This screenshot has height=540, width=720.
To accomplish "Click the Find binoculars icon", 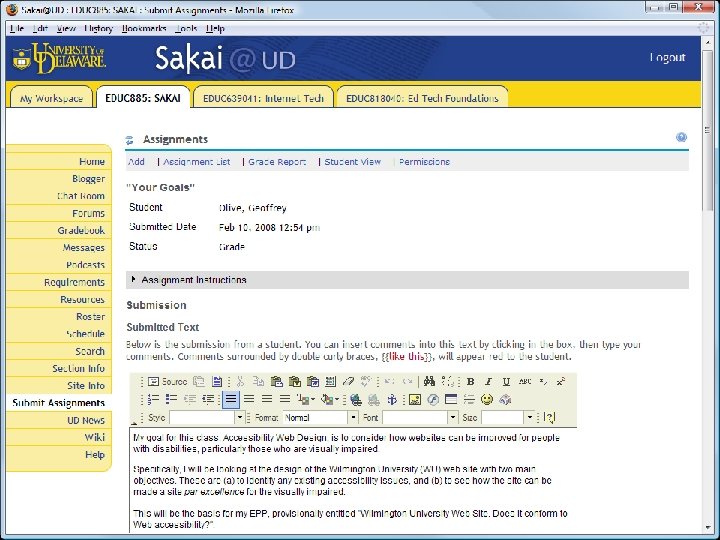I will [x=429, y=382].
